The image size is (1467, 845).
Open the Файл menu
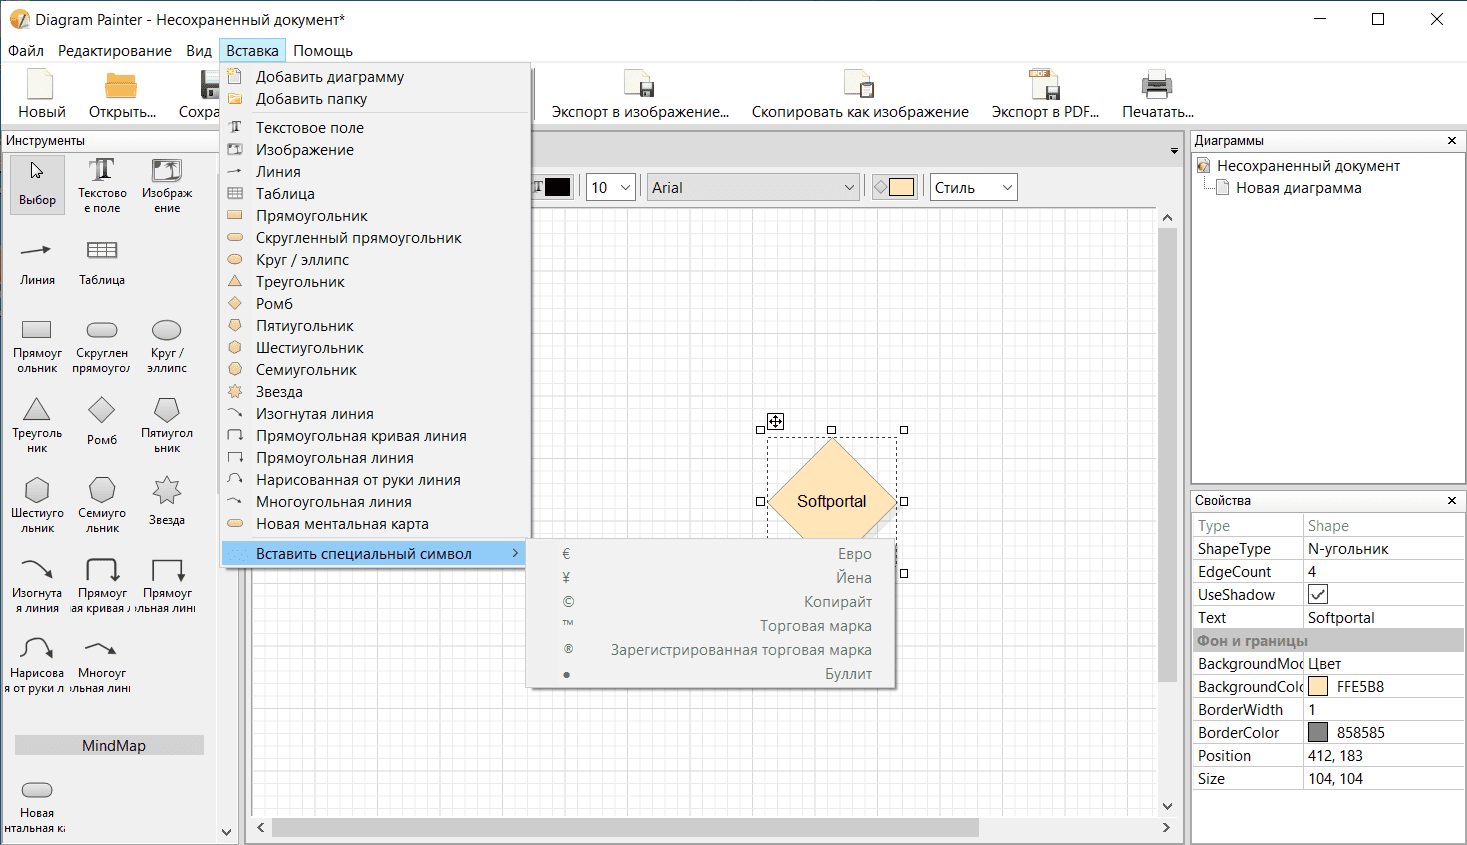[x=26, y=50]
